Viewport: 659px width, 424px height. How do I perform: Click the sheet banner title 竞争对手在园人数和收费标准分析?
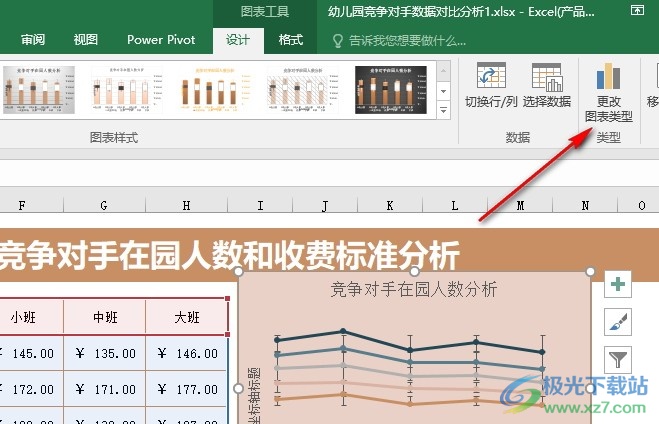click(229, 255)
